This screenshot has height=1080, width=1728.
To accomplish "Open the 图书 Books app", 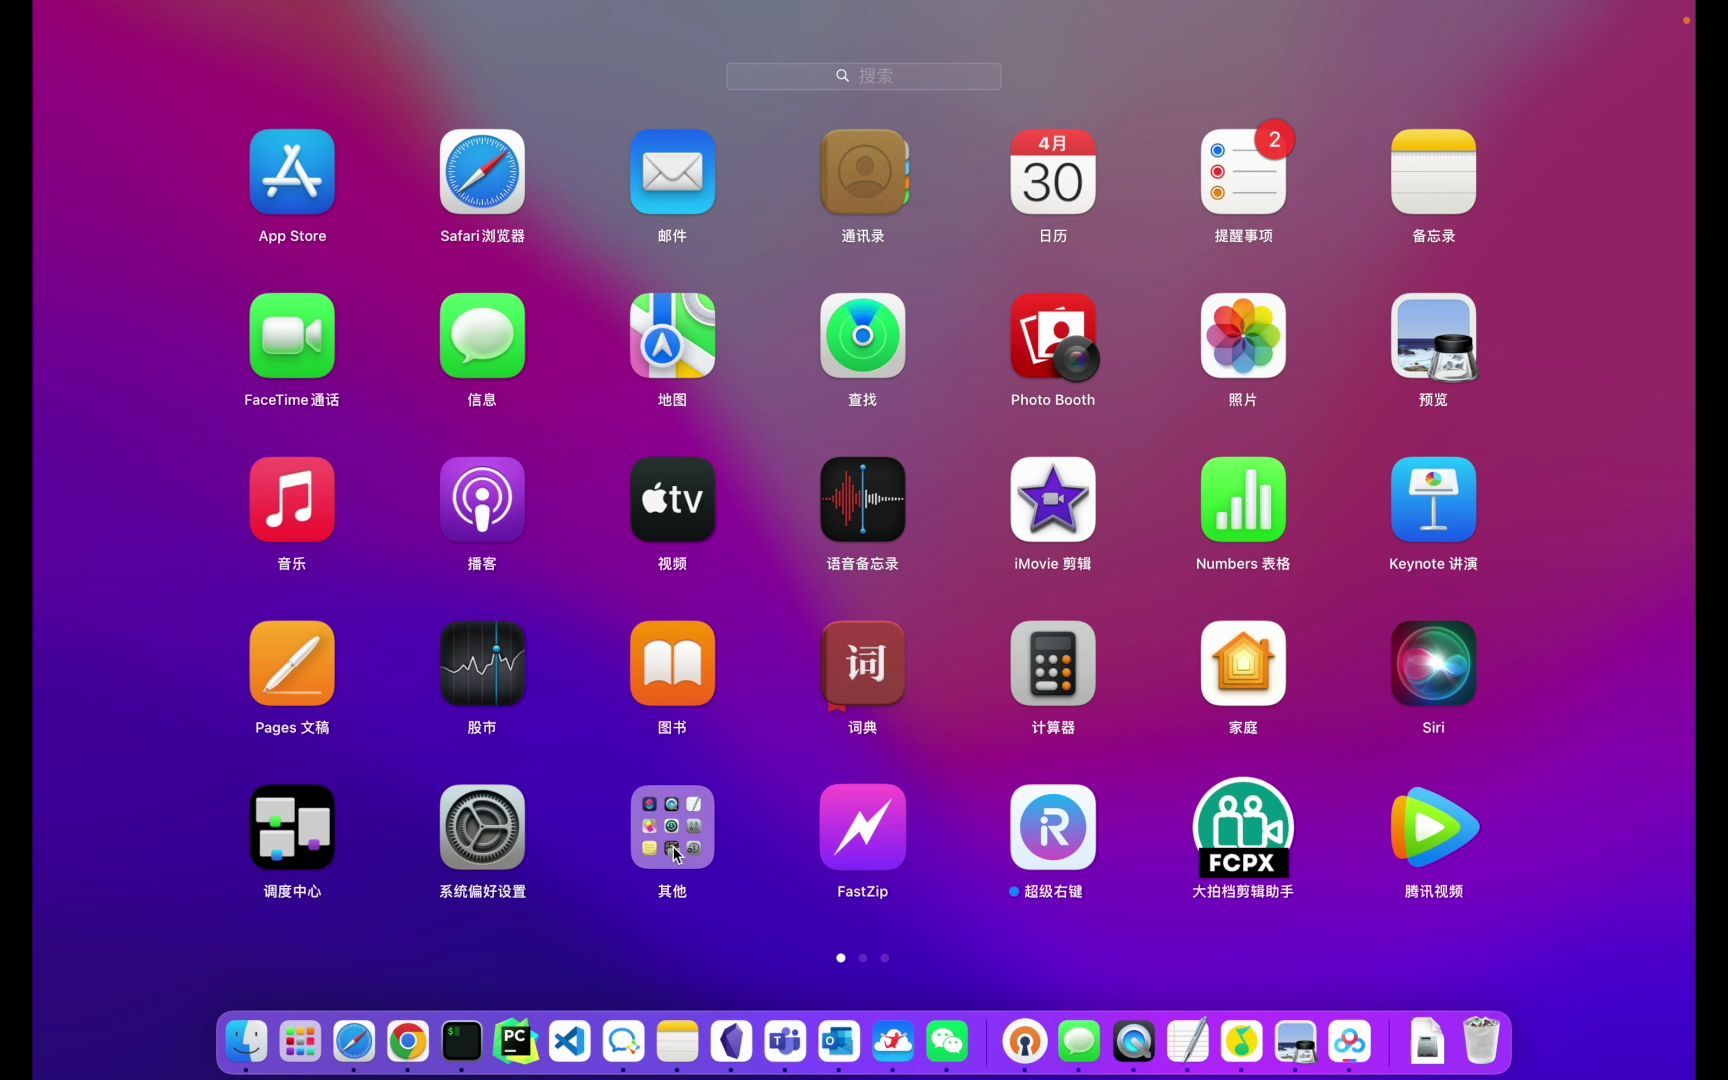I will (x=672, y=664).
